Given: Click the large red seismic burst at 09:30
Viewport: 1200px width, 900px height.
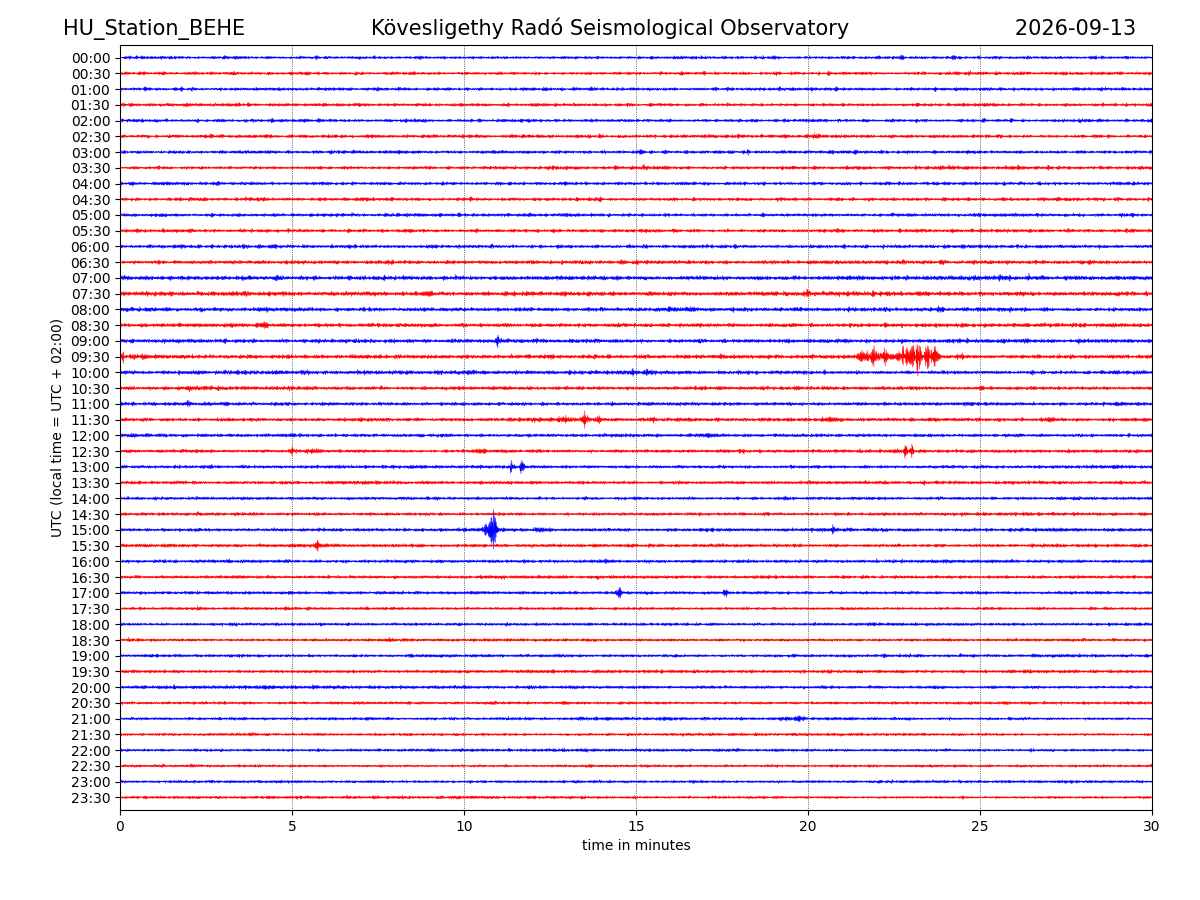Looking at the screenshot, I should (x=899, y=357).
